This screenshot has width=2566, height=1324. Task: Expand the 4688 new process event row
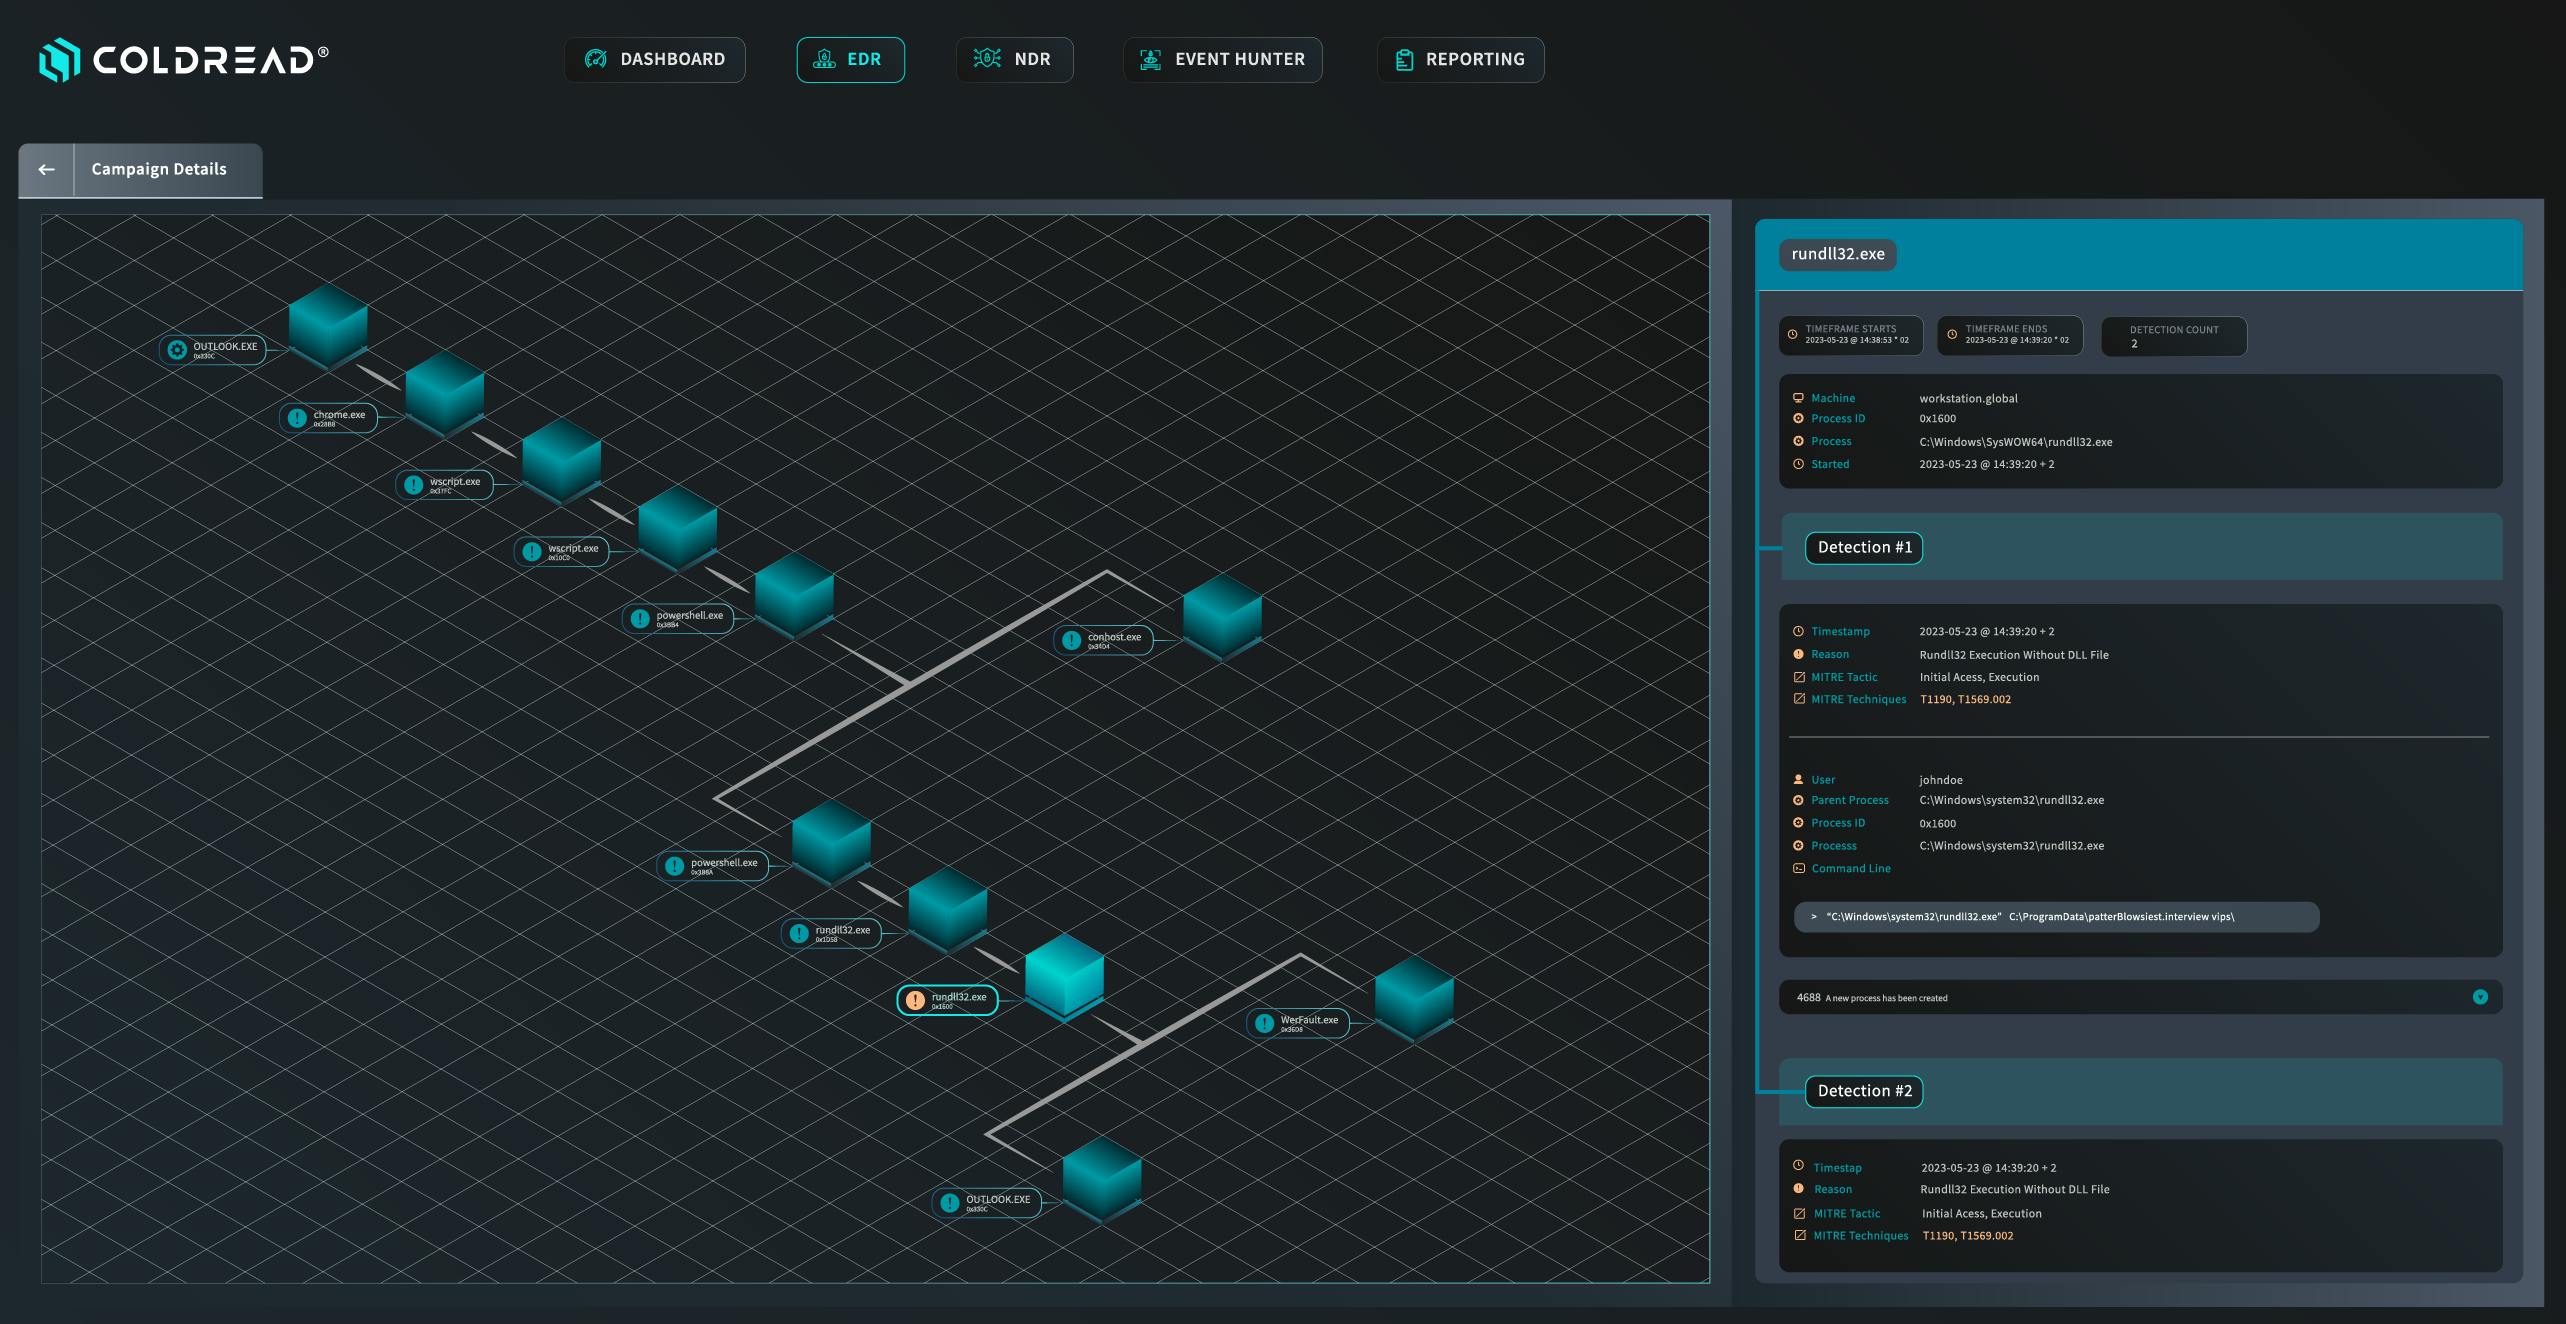(2480, 997)
